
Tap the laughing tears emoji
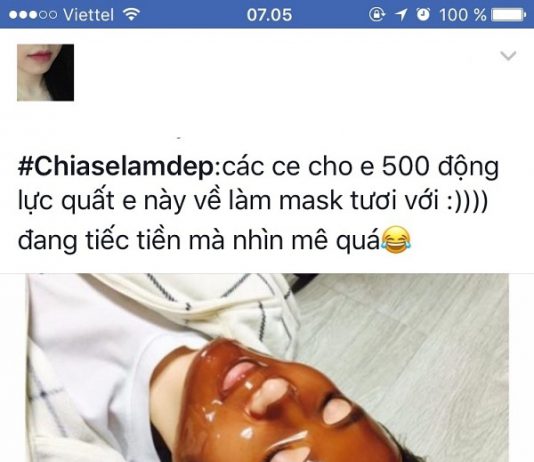396,239
